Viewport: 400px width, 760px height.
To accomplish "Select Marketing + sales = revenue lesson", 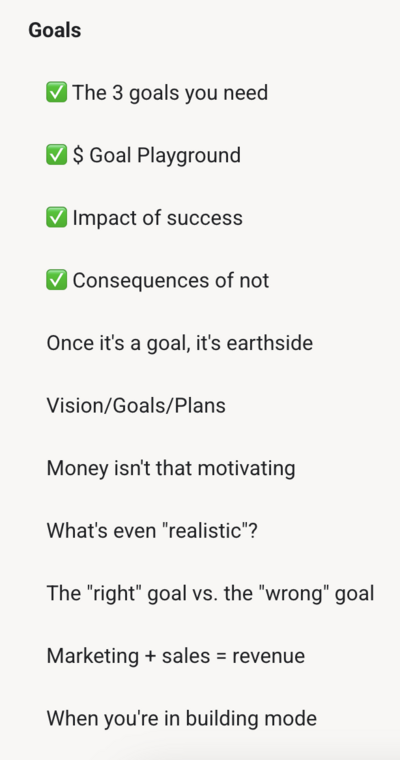I will tap(176, 656).
